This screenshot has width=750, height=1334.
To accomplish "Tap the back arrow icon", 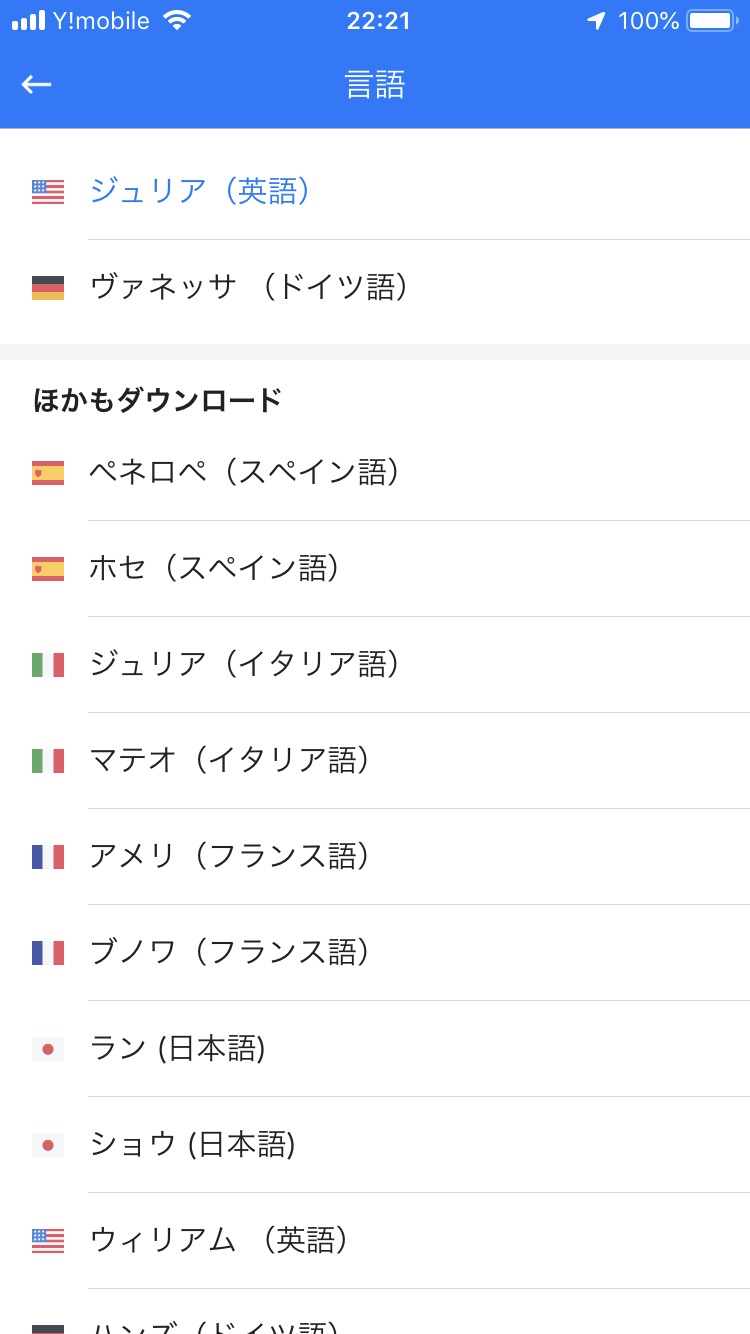I will tap(37, 85).
